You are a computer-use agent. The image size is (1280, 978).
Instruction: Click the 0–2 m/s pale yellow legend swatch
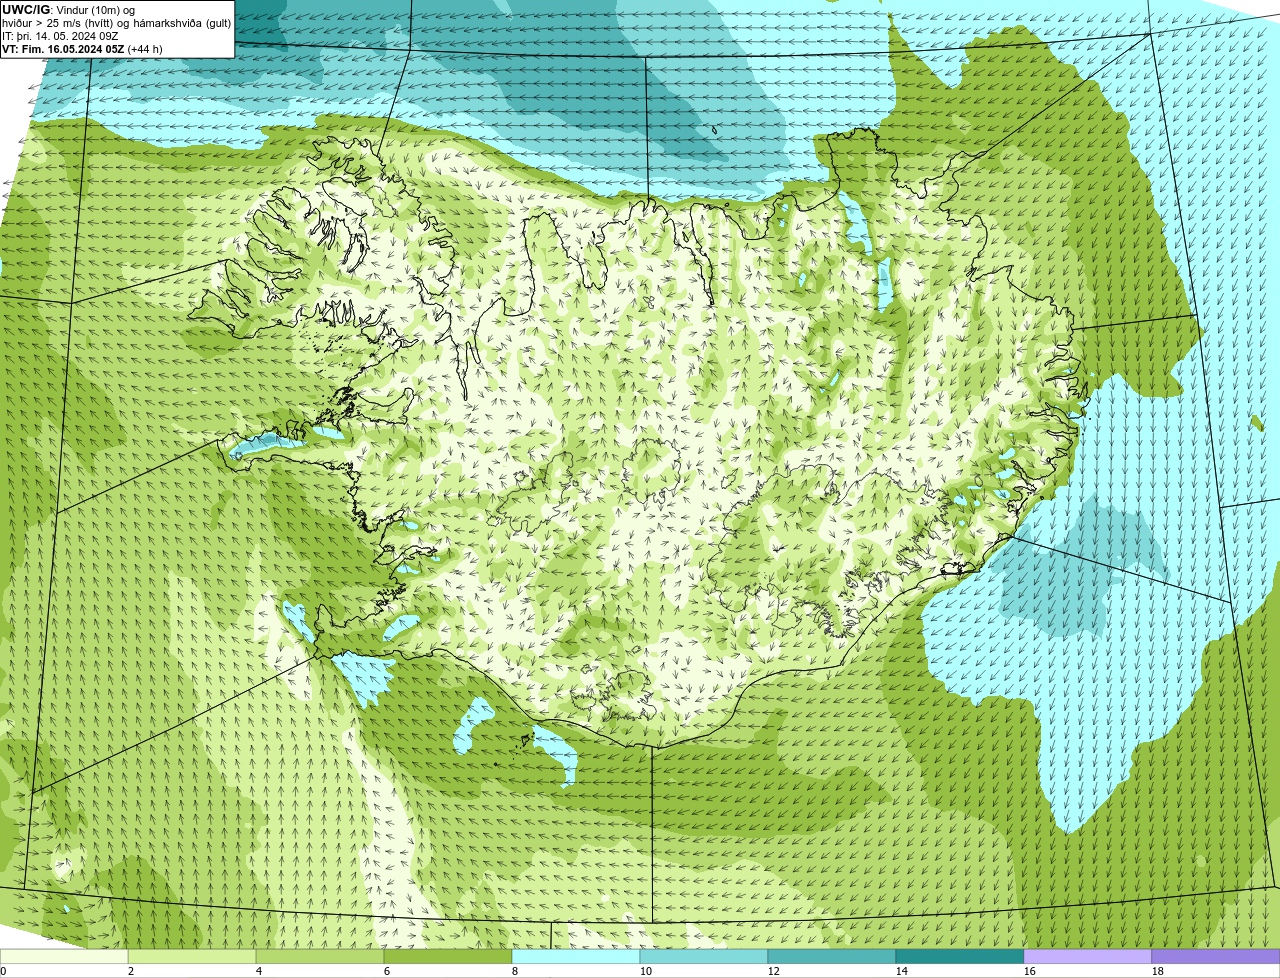tap(64, 956)
